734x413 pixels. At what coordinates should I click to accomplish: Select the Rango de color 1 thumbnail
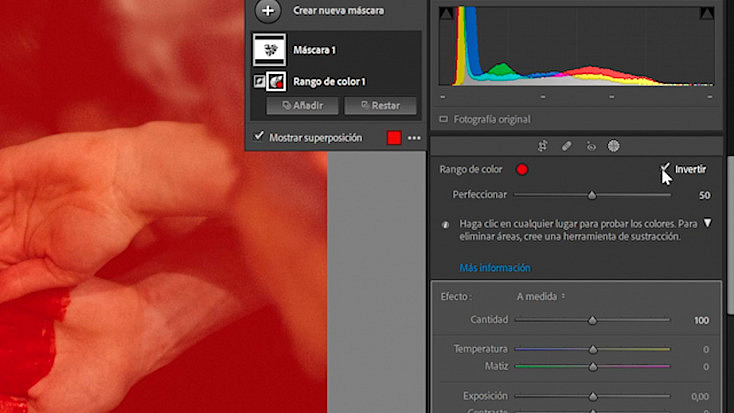coord(276,81)
